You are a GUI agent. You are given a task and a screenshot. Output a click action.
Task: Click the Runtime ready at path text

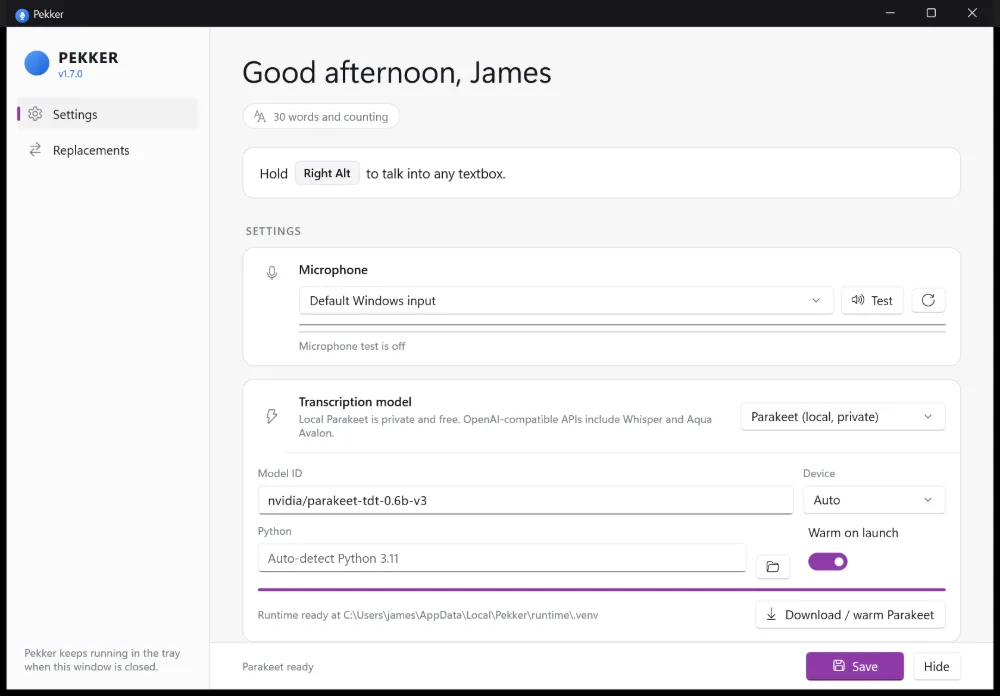[x=428, y=615]
